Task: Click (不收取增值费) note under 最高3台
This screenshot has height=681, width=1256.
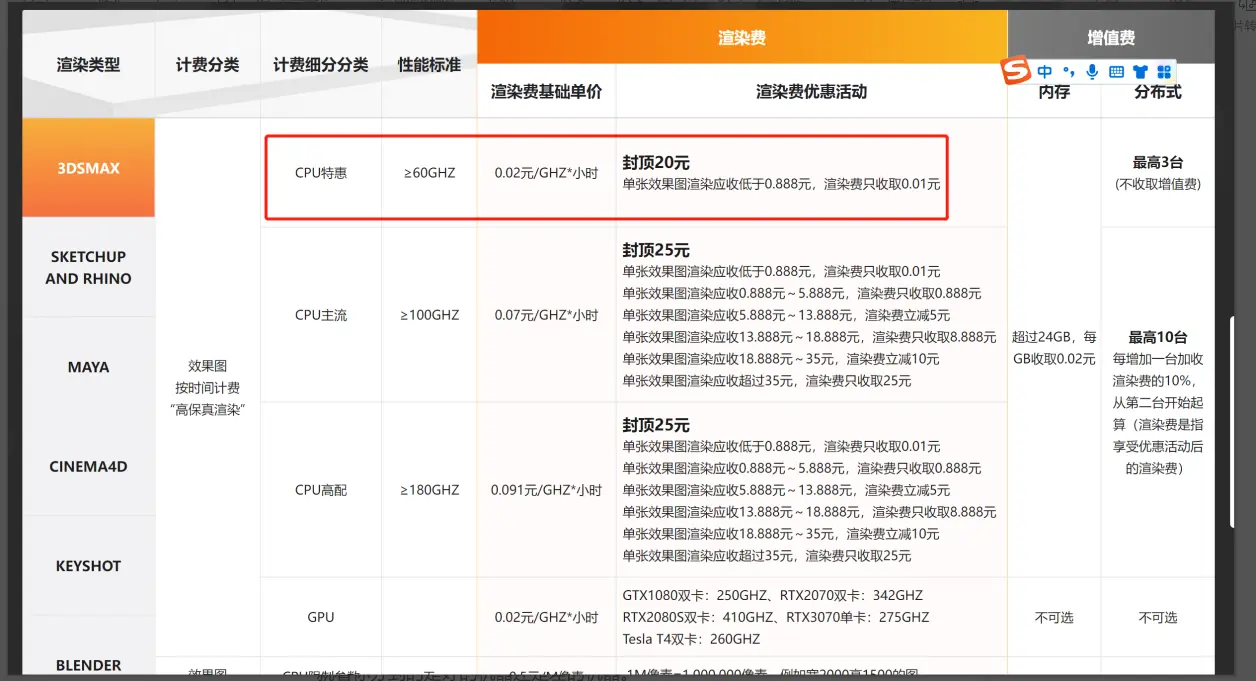Action: point(1158,184)
